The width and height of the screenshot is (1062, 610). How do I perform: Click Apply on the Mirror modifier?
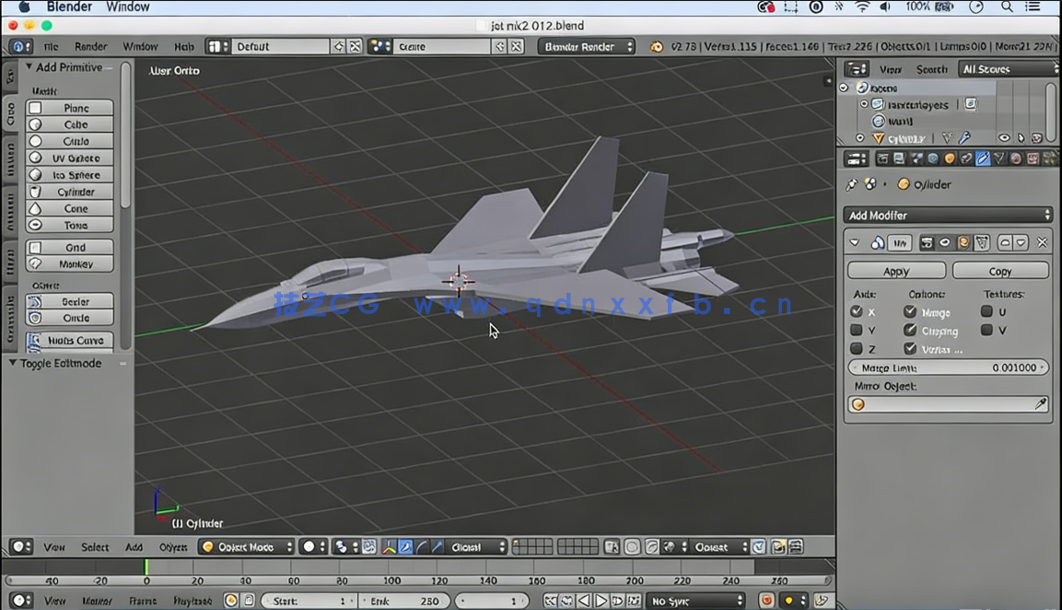pos(896,270)
